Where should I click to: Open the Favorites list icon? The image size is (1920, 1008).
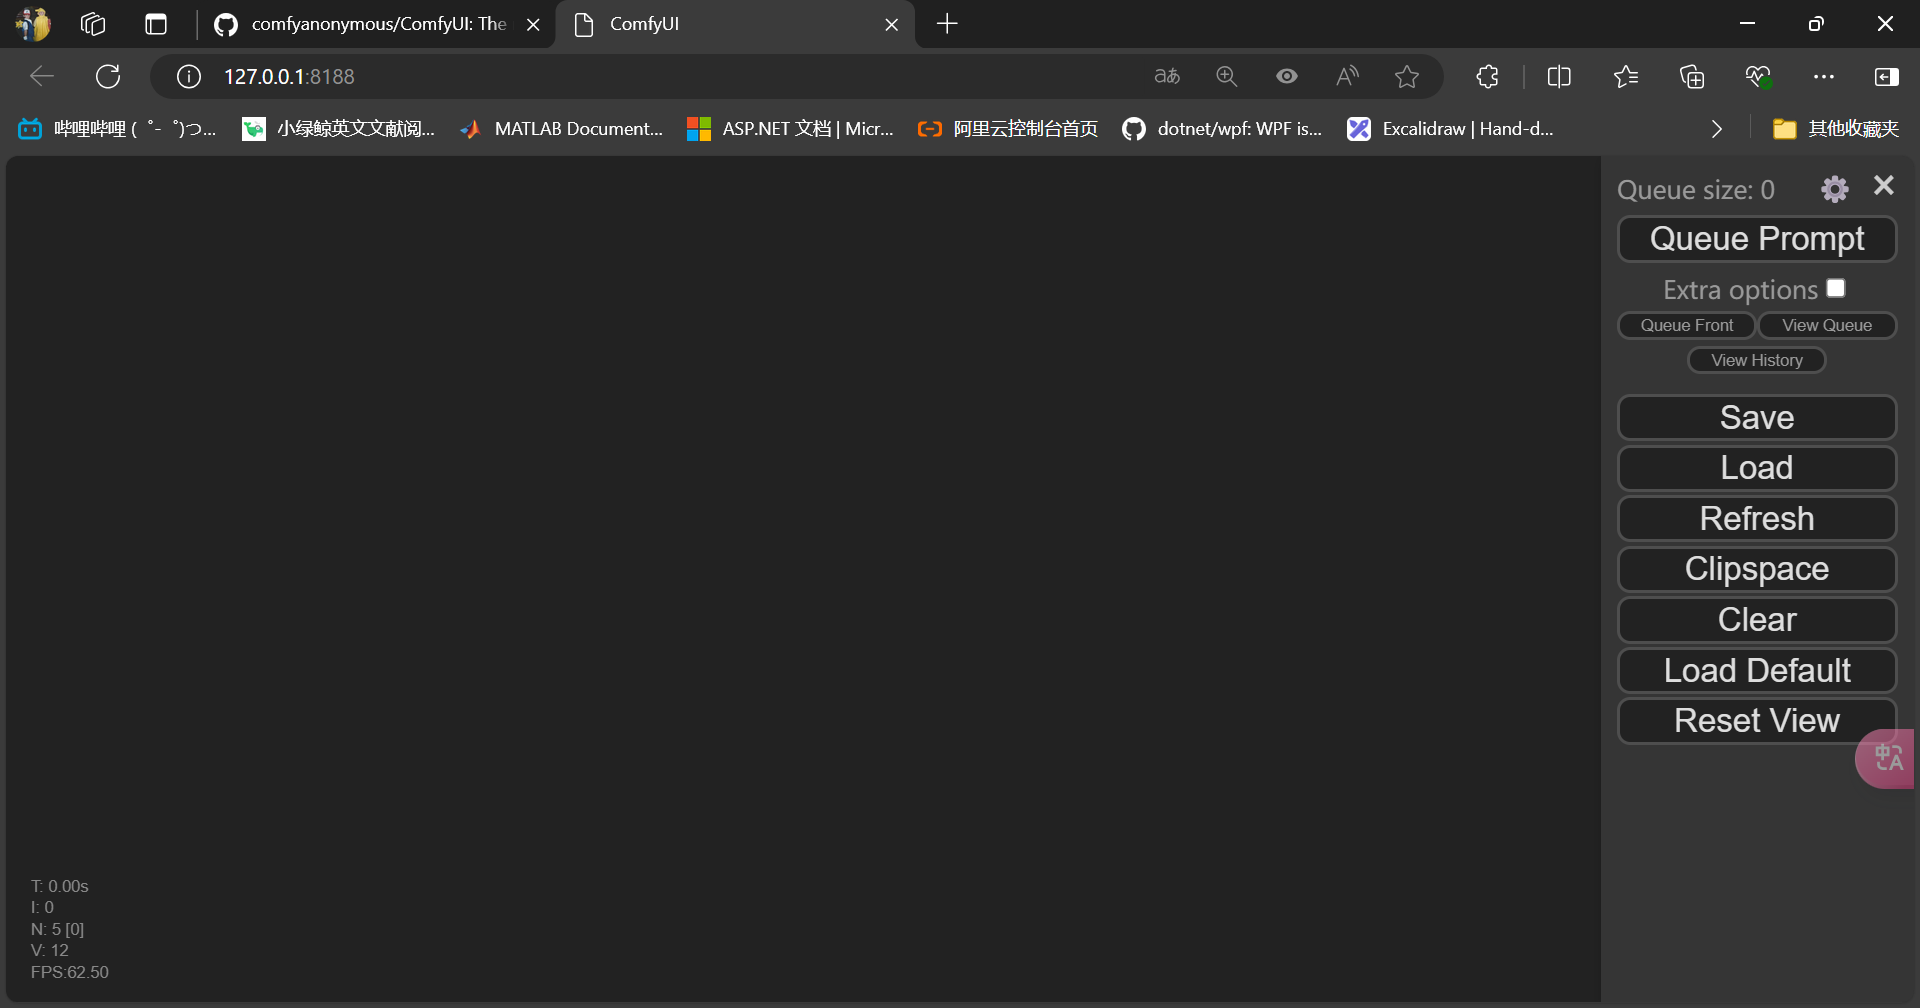(1626, 76)
